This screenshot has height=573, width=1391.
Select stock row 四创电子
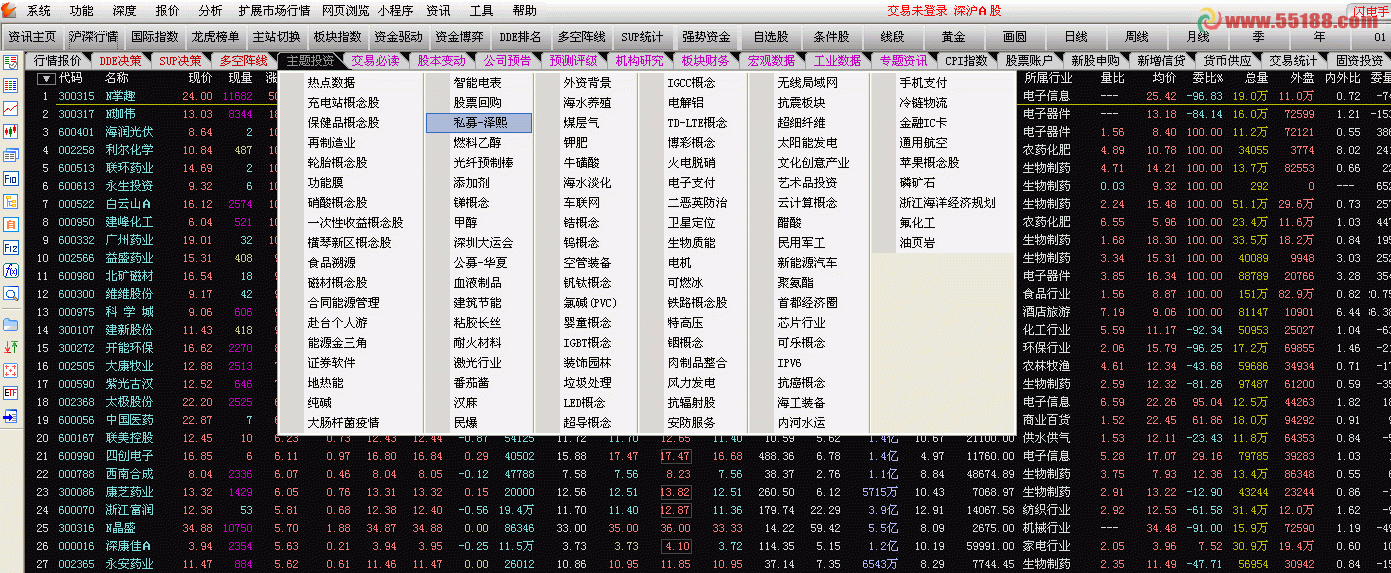click(x=129, y=456)
